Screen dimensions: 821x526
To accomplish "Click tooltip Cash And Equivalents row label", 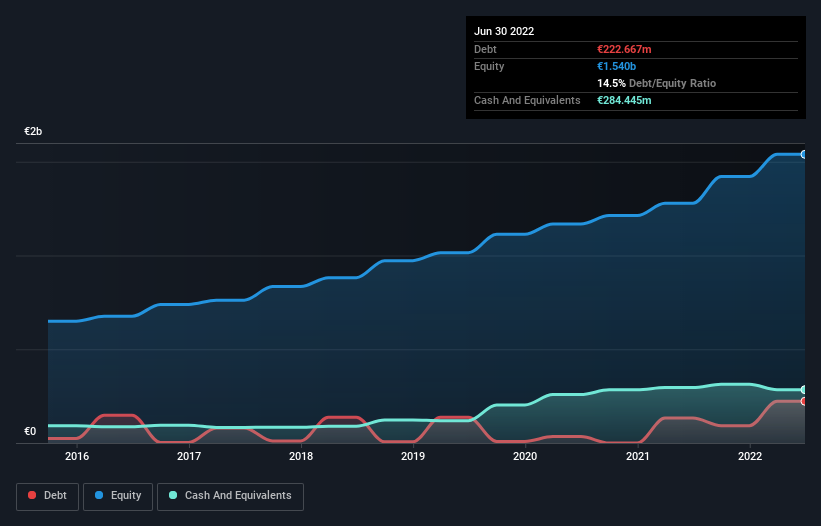I will point(527,100).
